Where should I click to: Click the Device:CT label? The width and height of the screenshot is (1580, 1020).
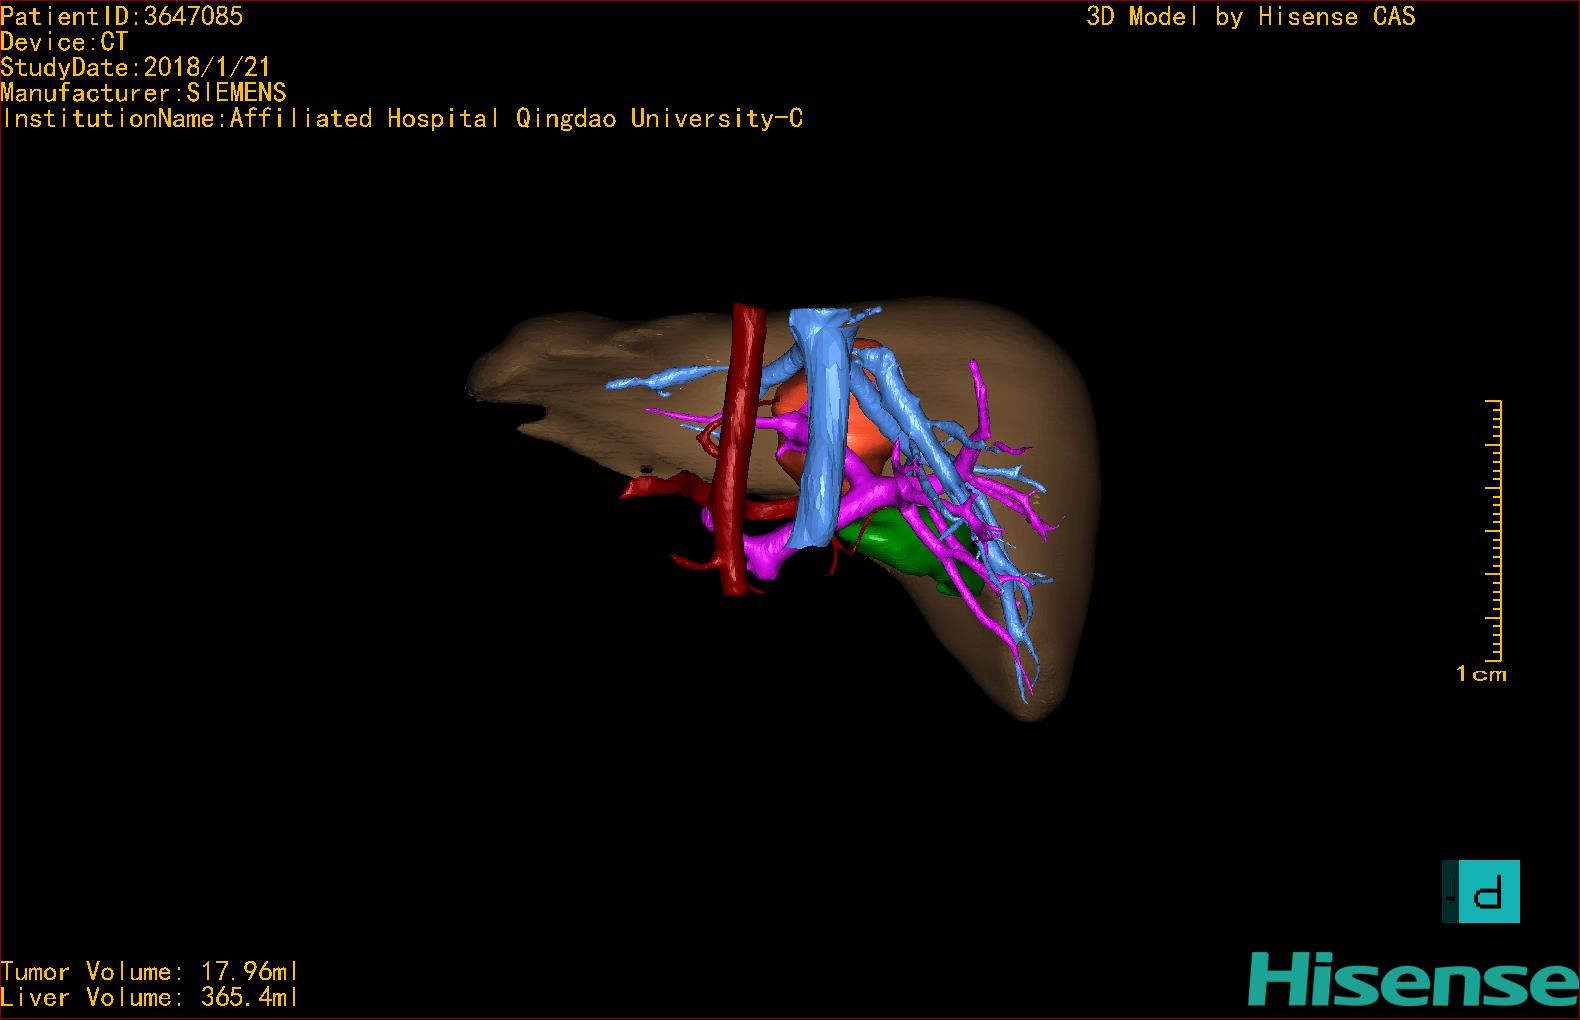64,42
